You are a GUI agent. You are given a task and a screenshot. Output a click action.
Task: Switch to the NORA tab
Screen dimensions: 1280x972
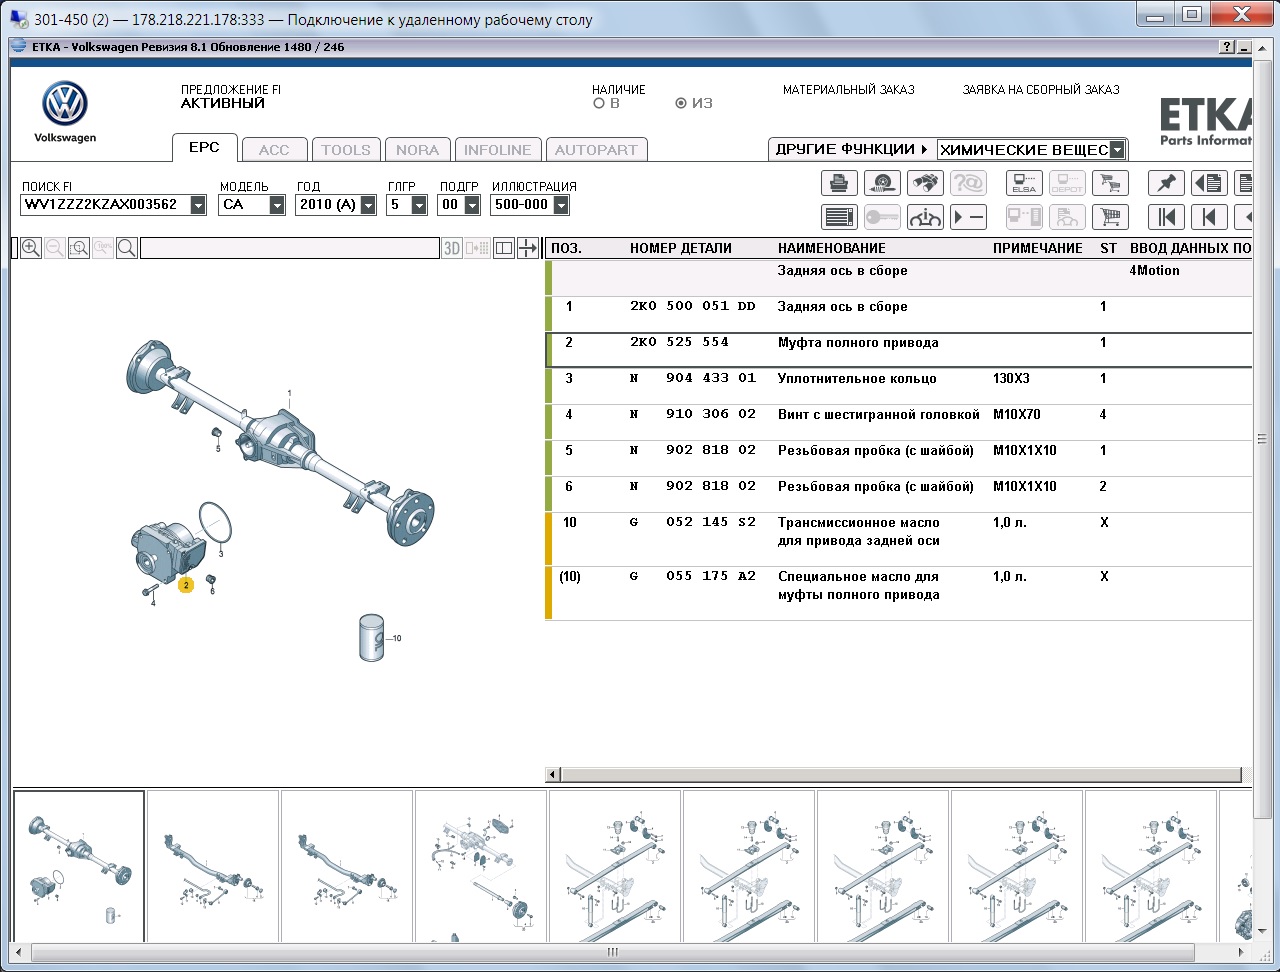[x=418, y=150]
